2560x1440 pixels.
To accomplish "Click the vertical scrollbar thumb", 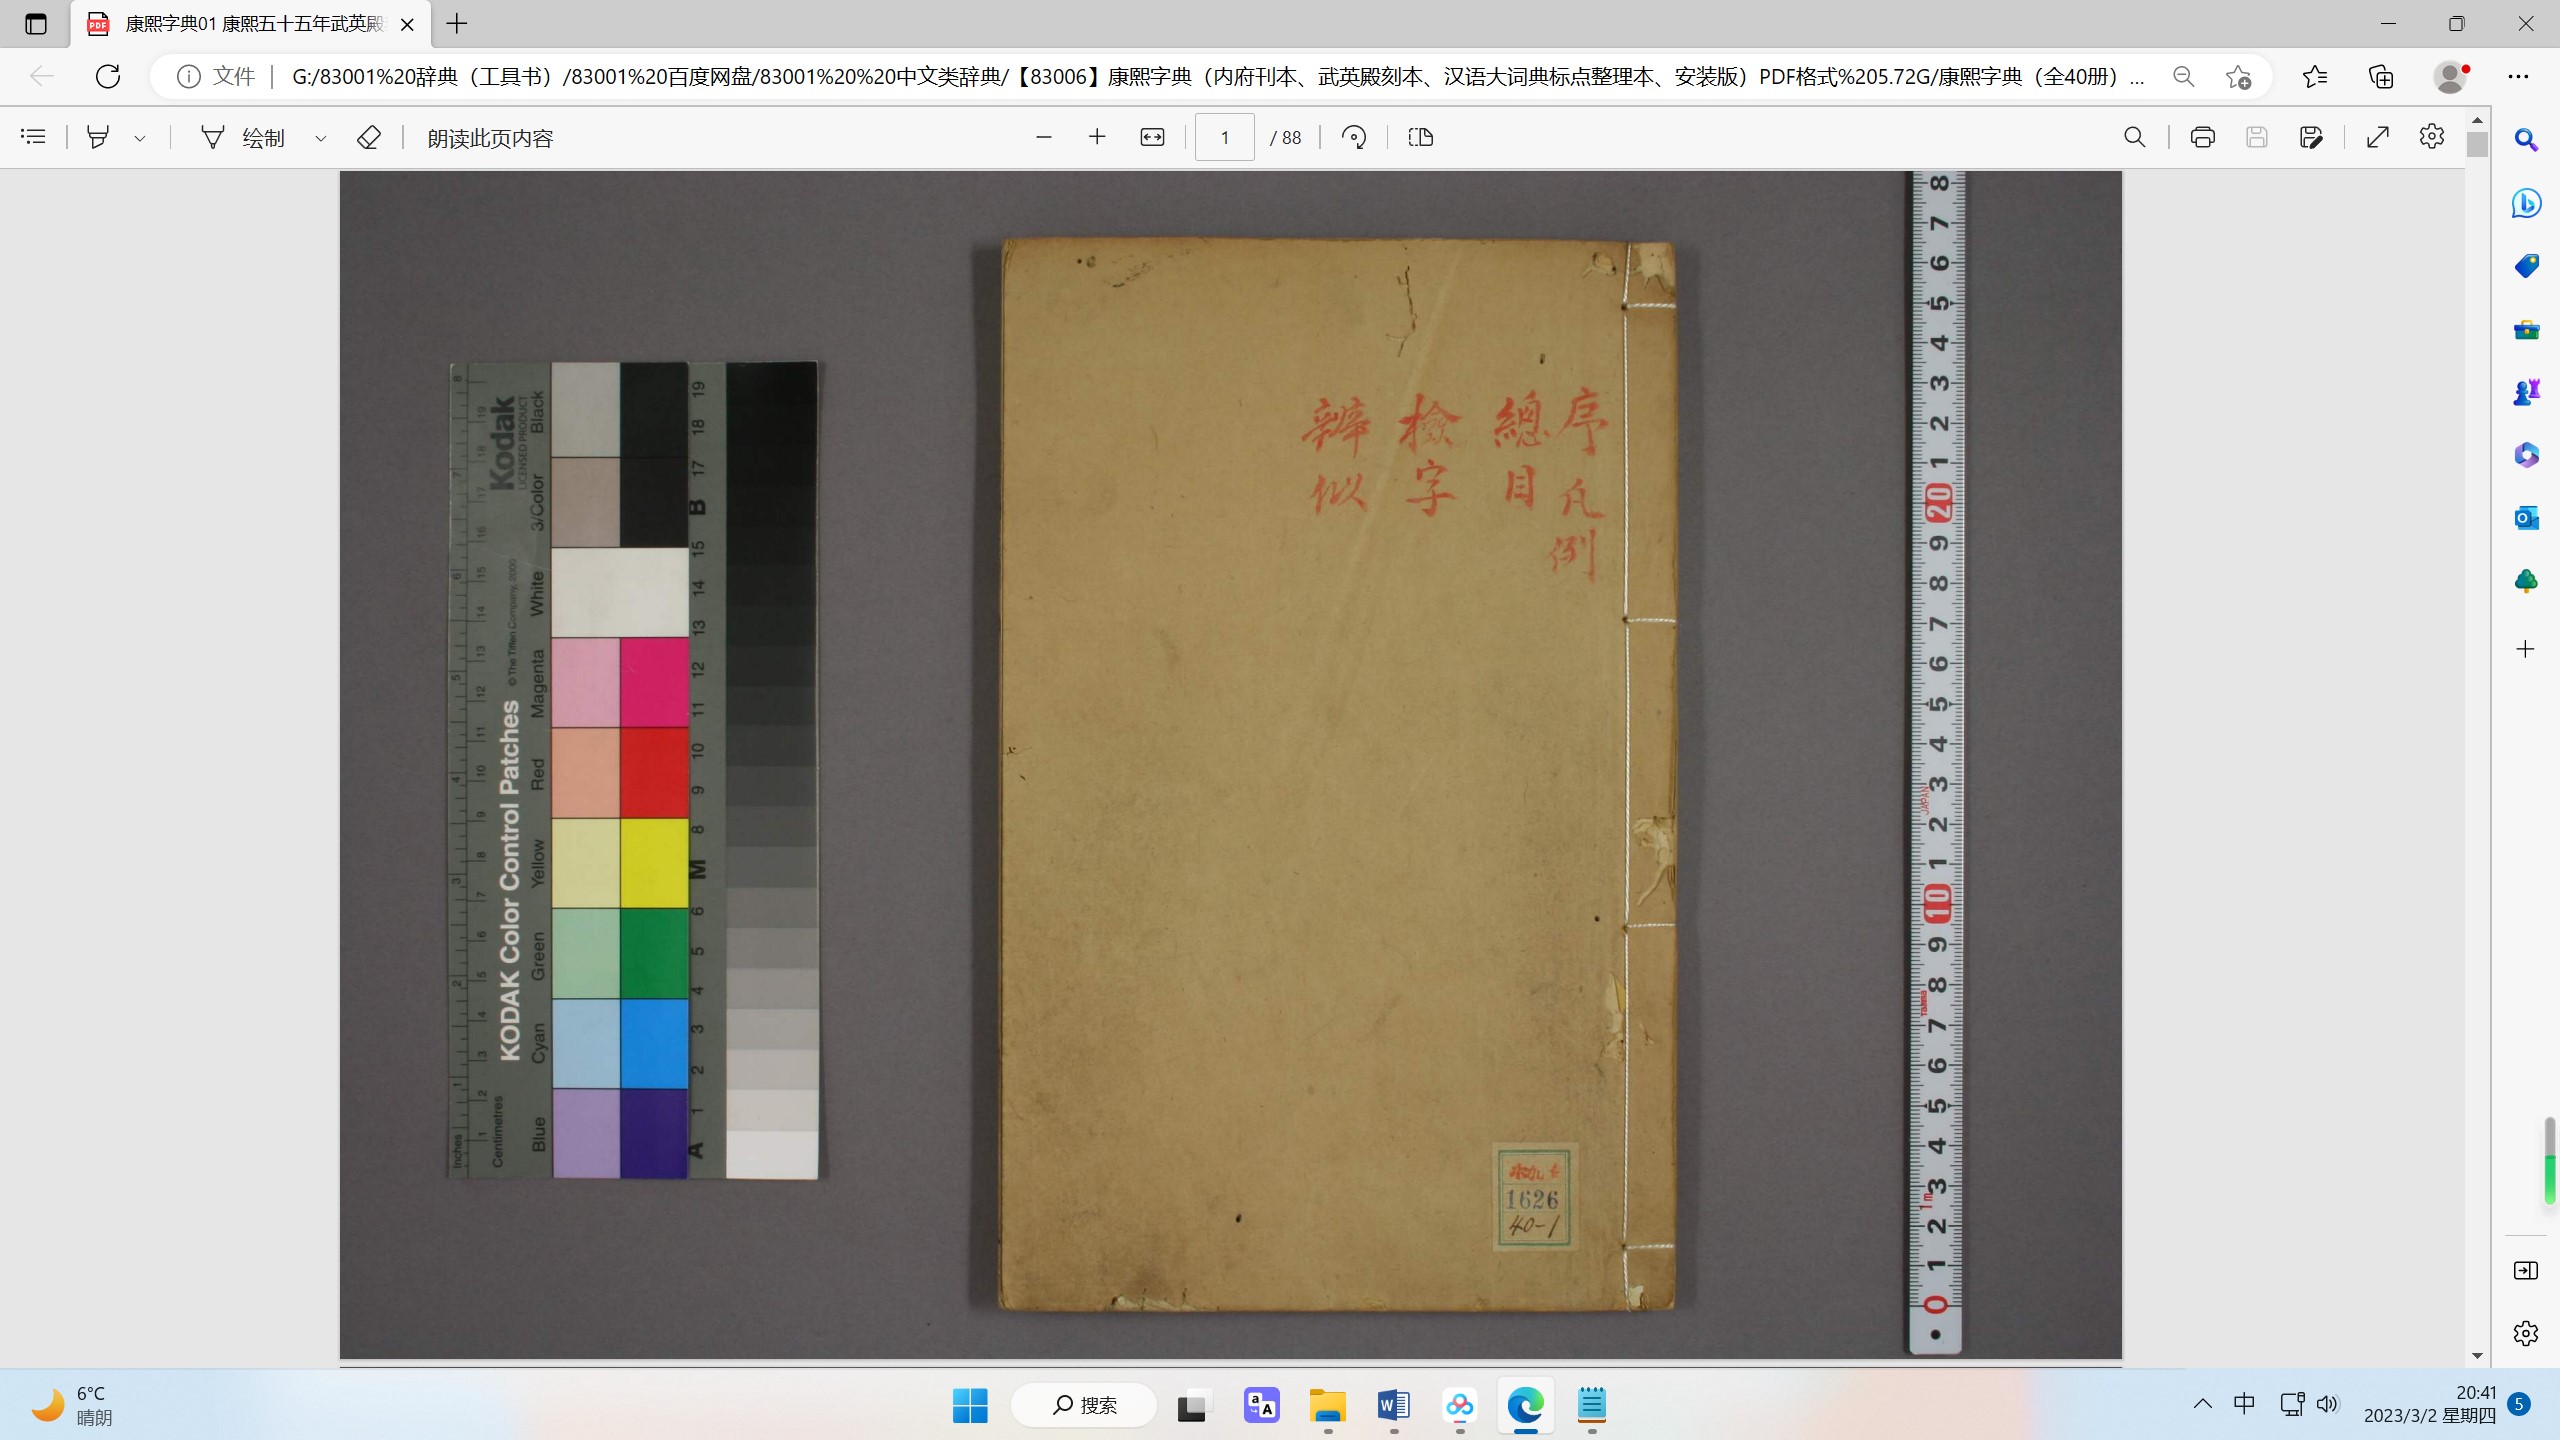I will point(2477,144).
